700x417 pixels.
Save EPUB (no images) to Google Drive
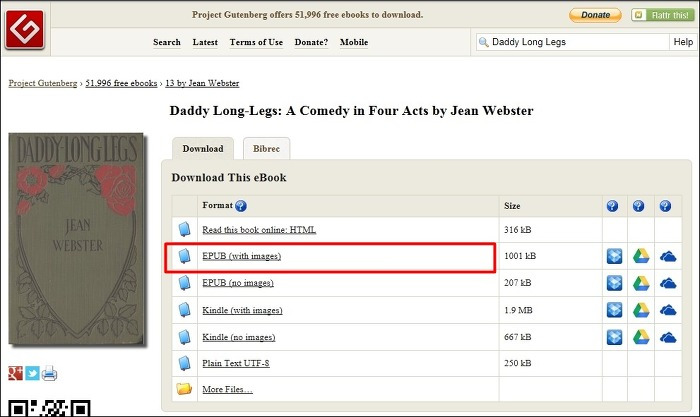point(641,283)
